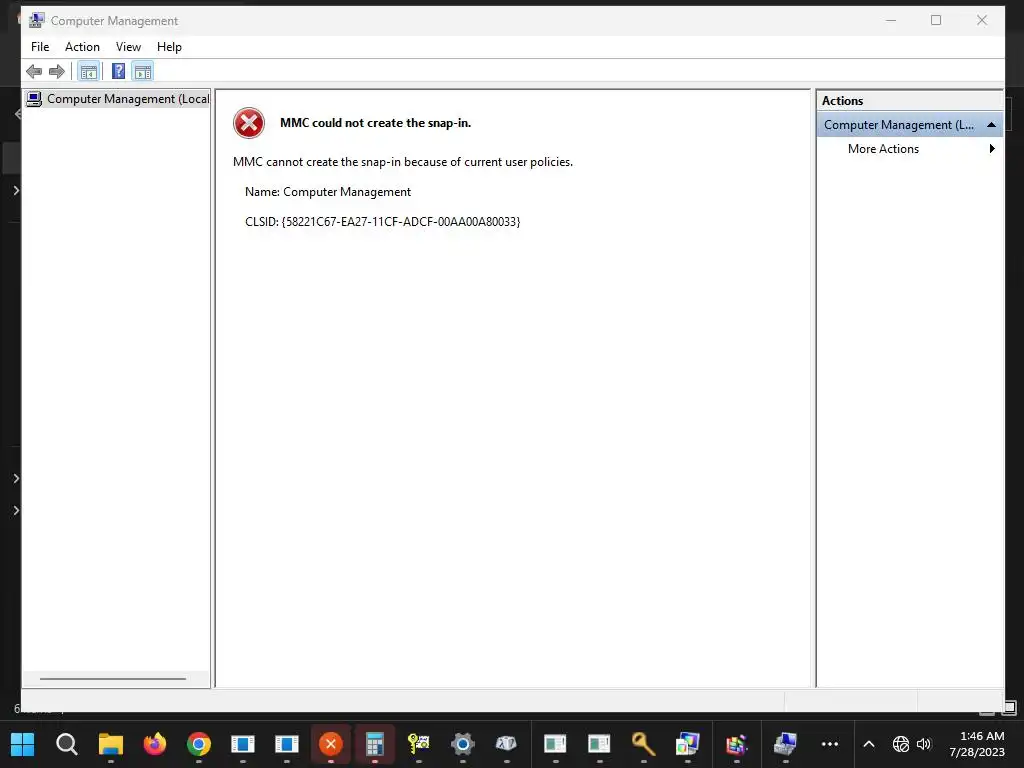The width and height of the screenshot is (1024, 768).
Task: Open the File menu
Action: 40,47
